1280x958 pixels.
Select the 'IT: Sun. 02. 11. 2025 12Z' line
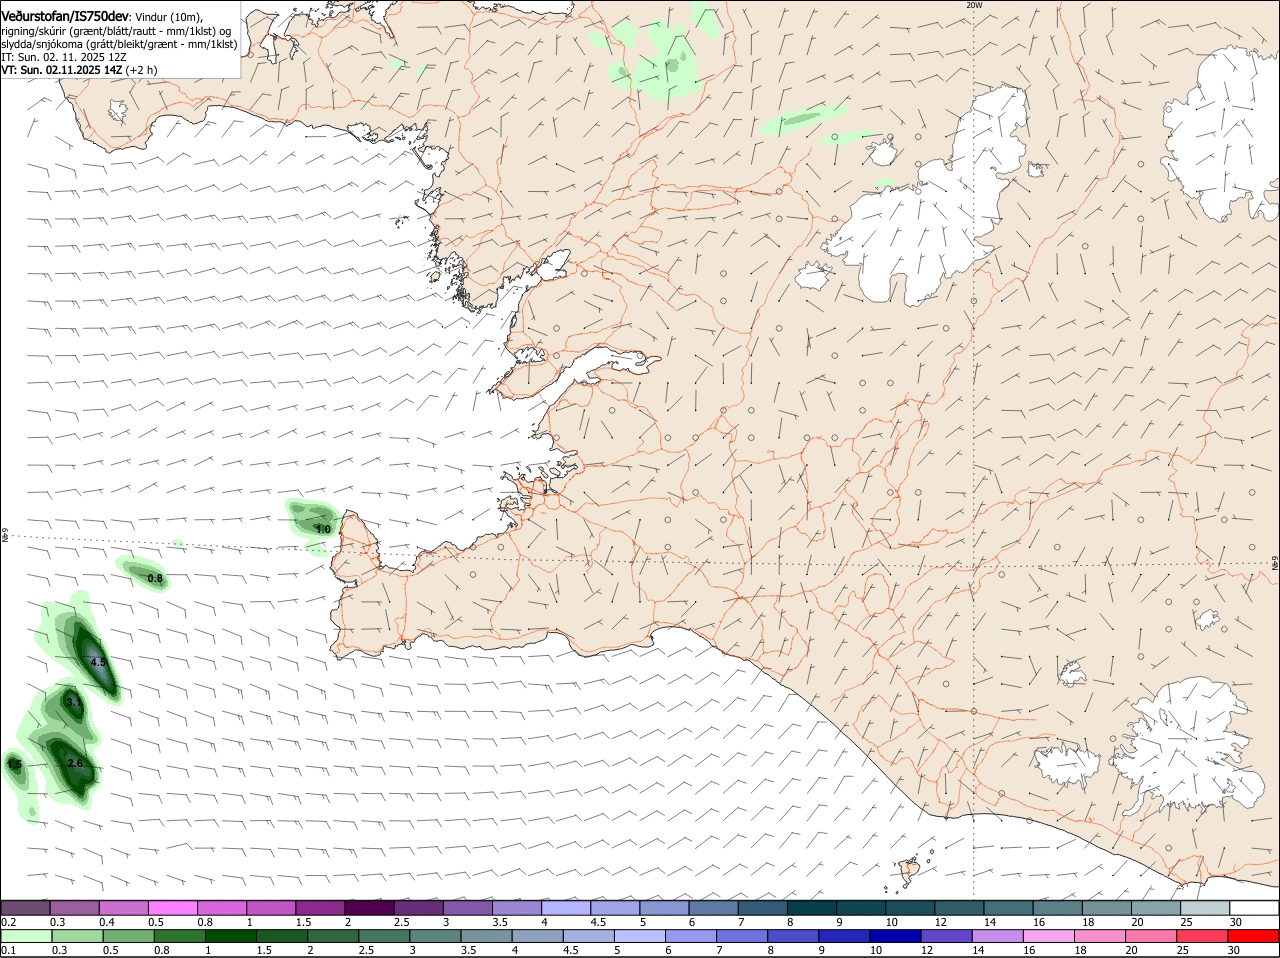click(63, 58)
